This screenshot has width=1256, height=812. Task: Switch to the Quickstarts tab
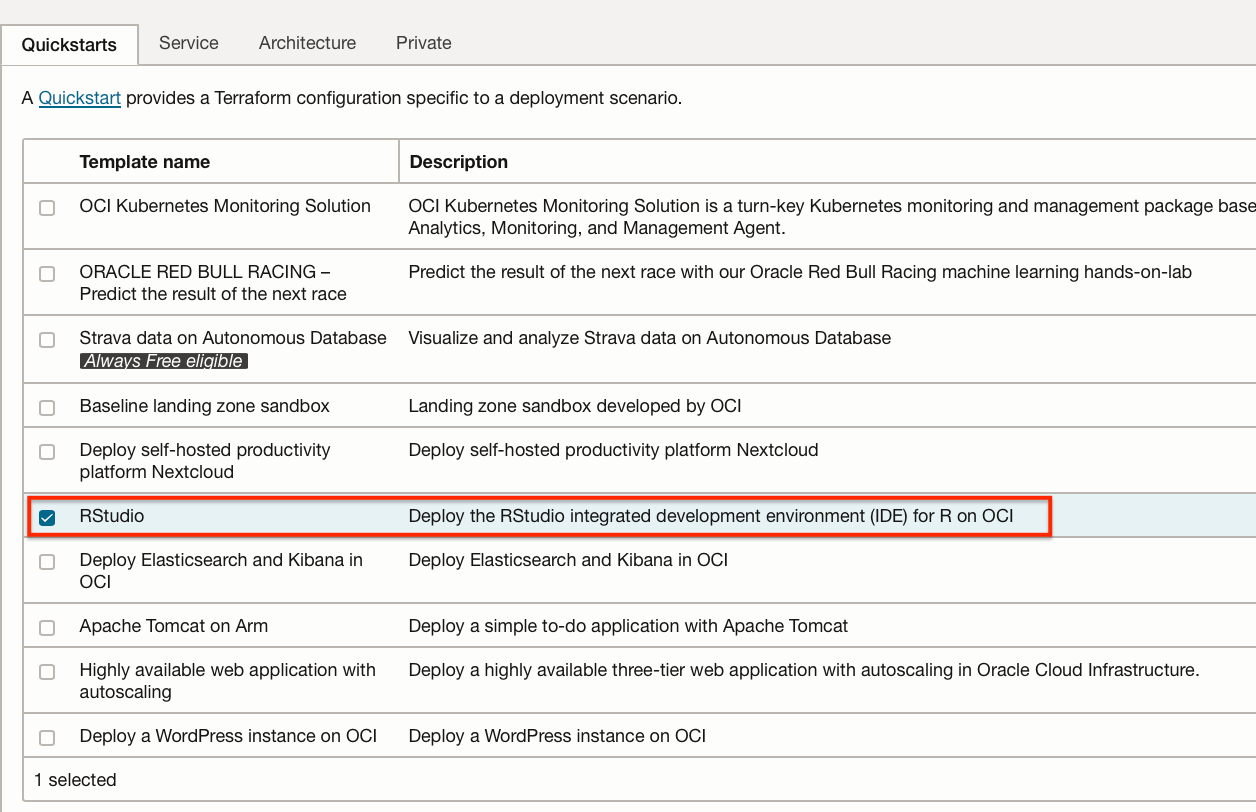tap(69, 44)
